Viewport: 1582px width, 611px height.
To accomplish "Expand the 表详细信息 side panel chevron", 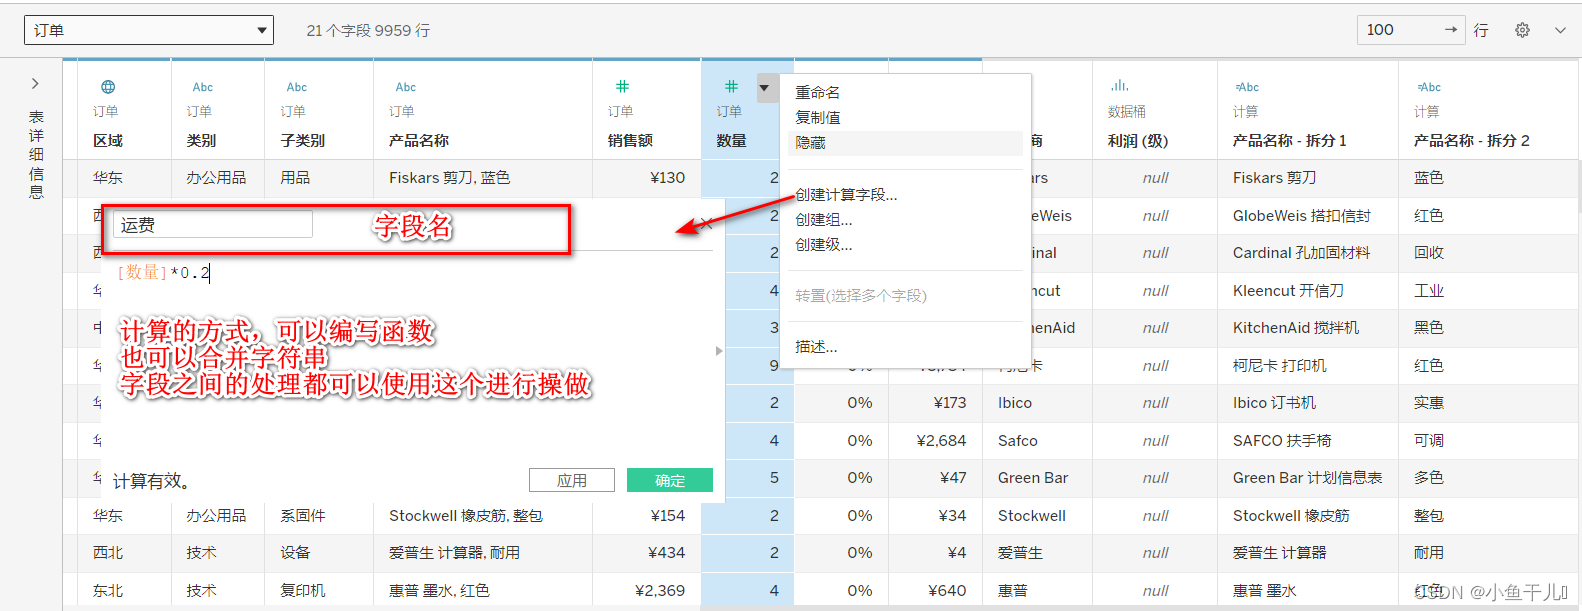I will coord(35,84).
